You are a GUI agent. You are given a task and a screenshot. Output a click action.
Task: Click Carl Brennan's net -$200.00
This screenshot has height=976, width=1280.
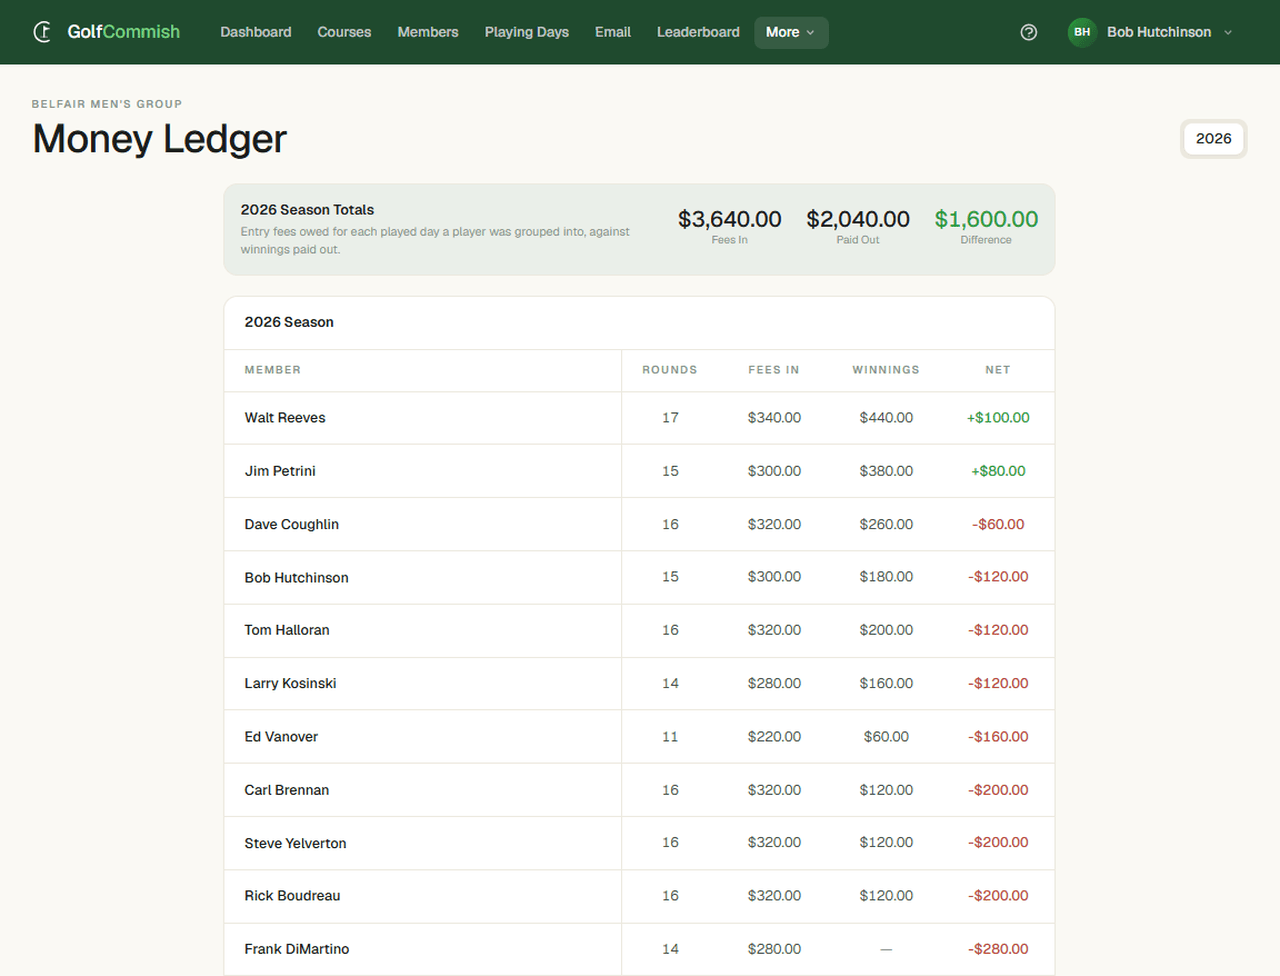(998, 790)
